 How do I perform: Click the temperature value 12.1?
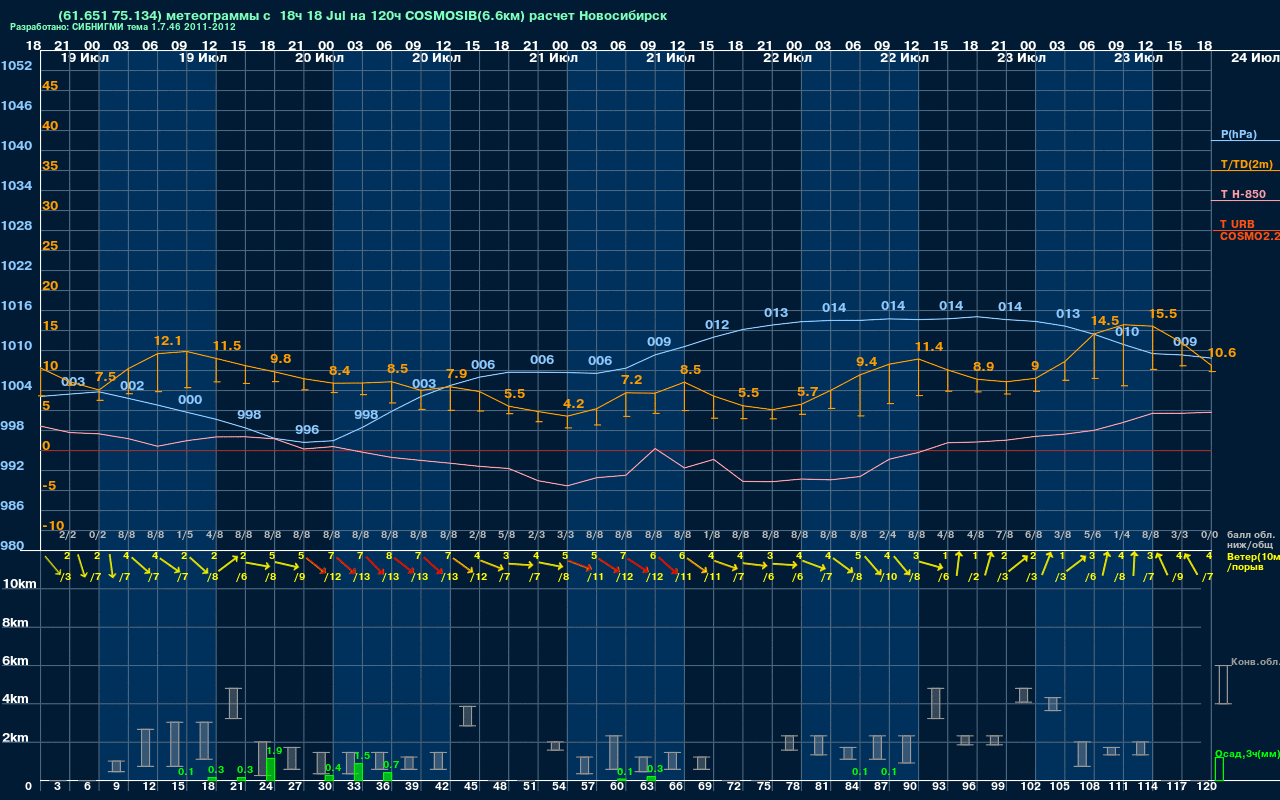coord(168,341)
